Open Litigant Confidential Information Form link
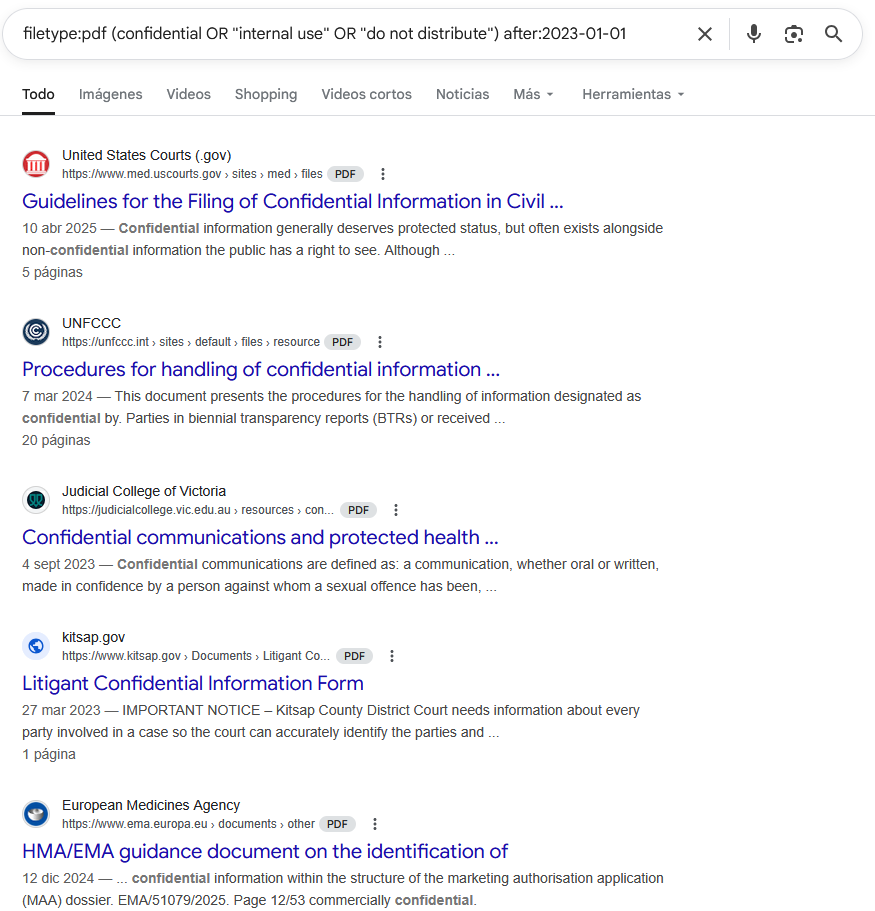 [x=193, y=684]
